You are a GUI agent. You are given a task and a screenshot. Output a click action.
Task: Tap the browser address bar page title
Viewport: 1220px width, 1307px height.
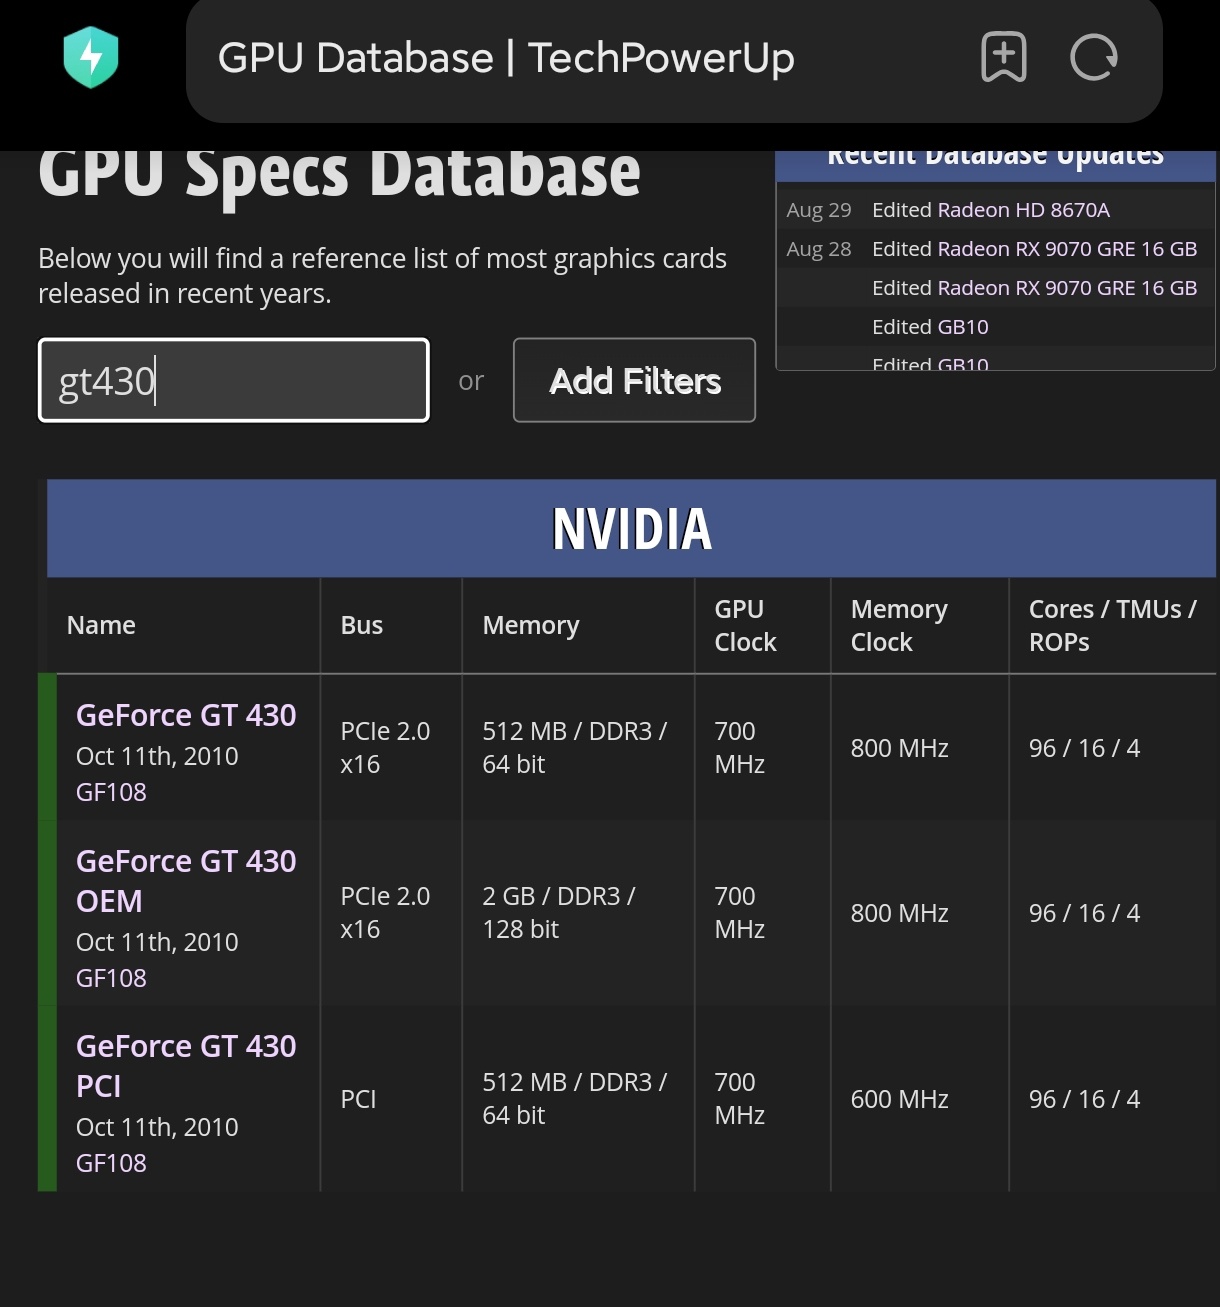(x=506, y=58)
